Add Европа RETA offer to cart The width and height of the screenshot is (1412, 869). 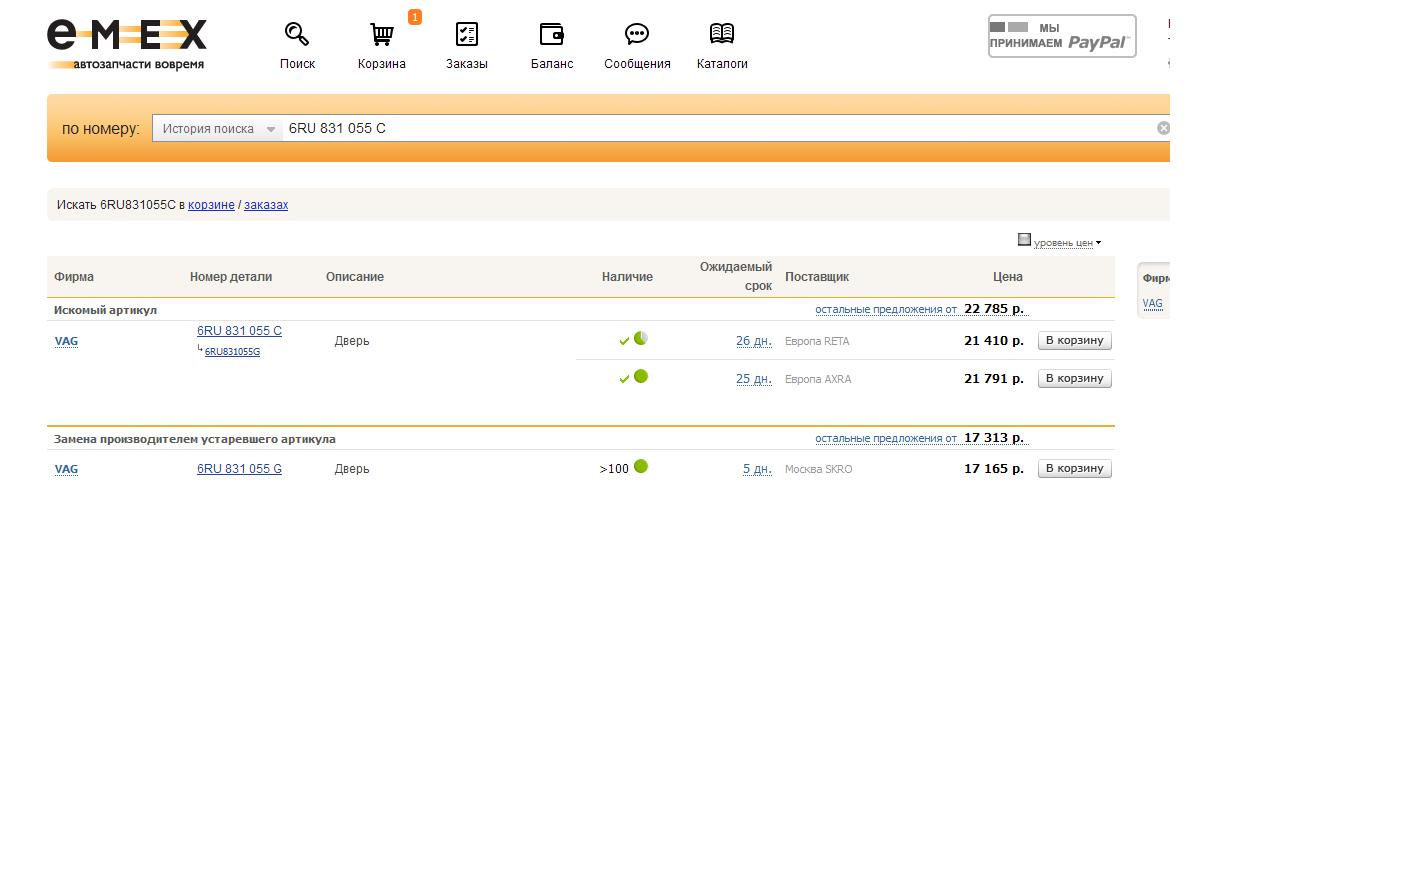tap(1074, 341)
